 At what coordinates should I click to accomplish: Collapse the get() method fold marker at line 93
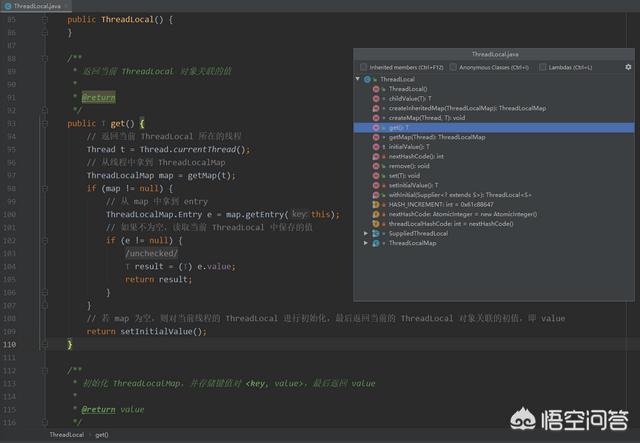(x=46, y=123)
